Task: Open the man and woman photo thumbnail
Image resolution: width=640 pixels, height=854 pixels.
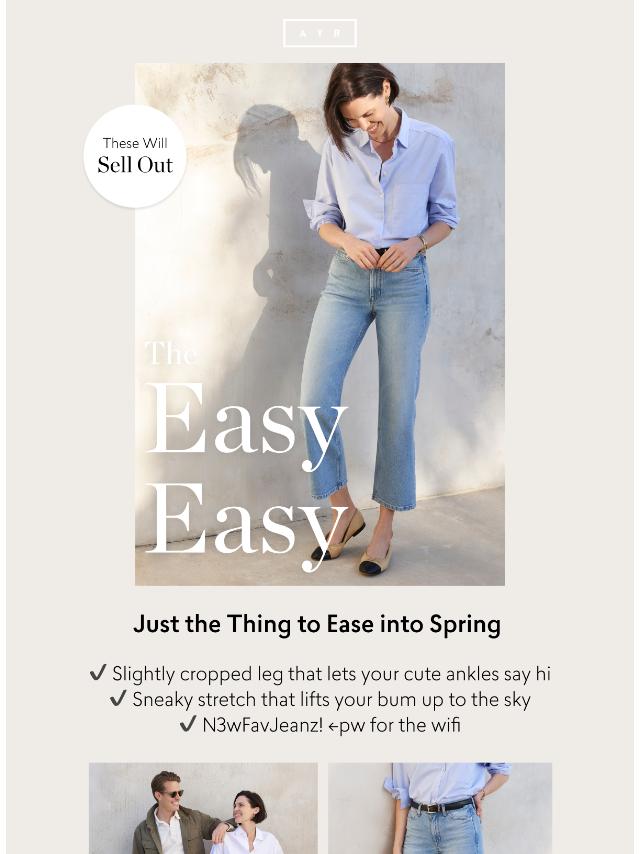Action: point(203,808)
